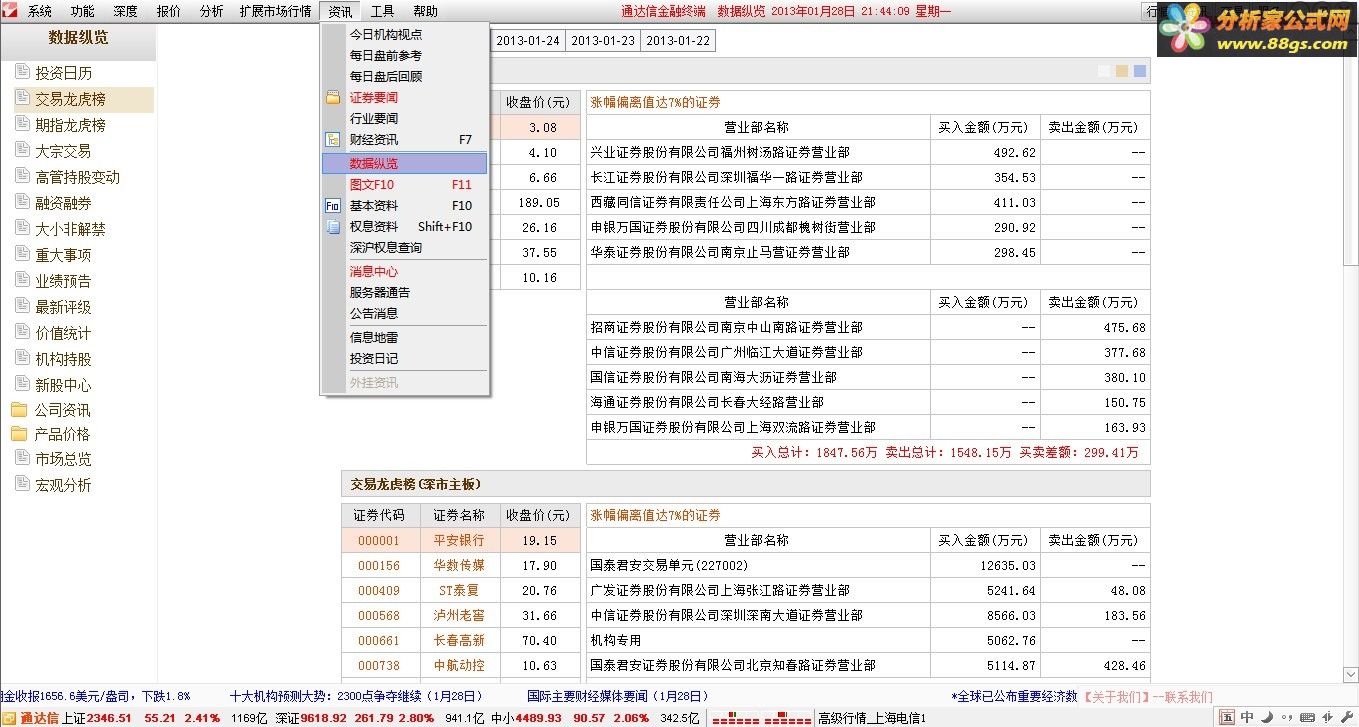Toggle the 中 Chinese/English IME icon
This screenshot has width=1359, height=727.
(x=1247, y=717)
